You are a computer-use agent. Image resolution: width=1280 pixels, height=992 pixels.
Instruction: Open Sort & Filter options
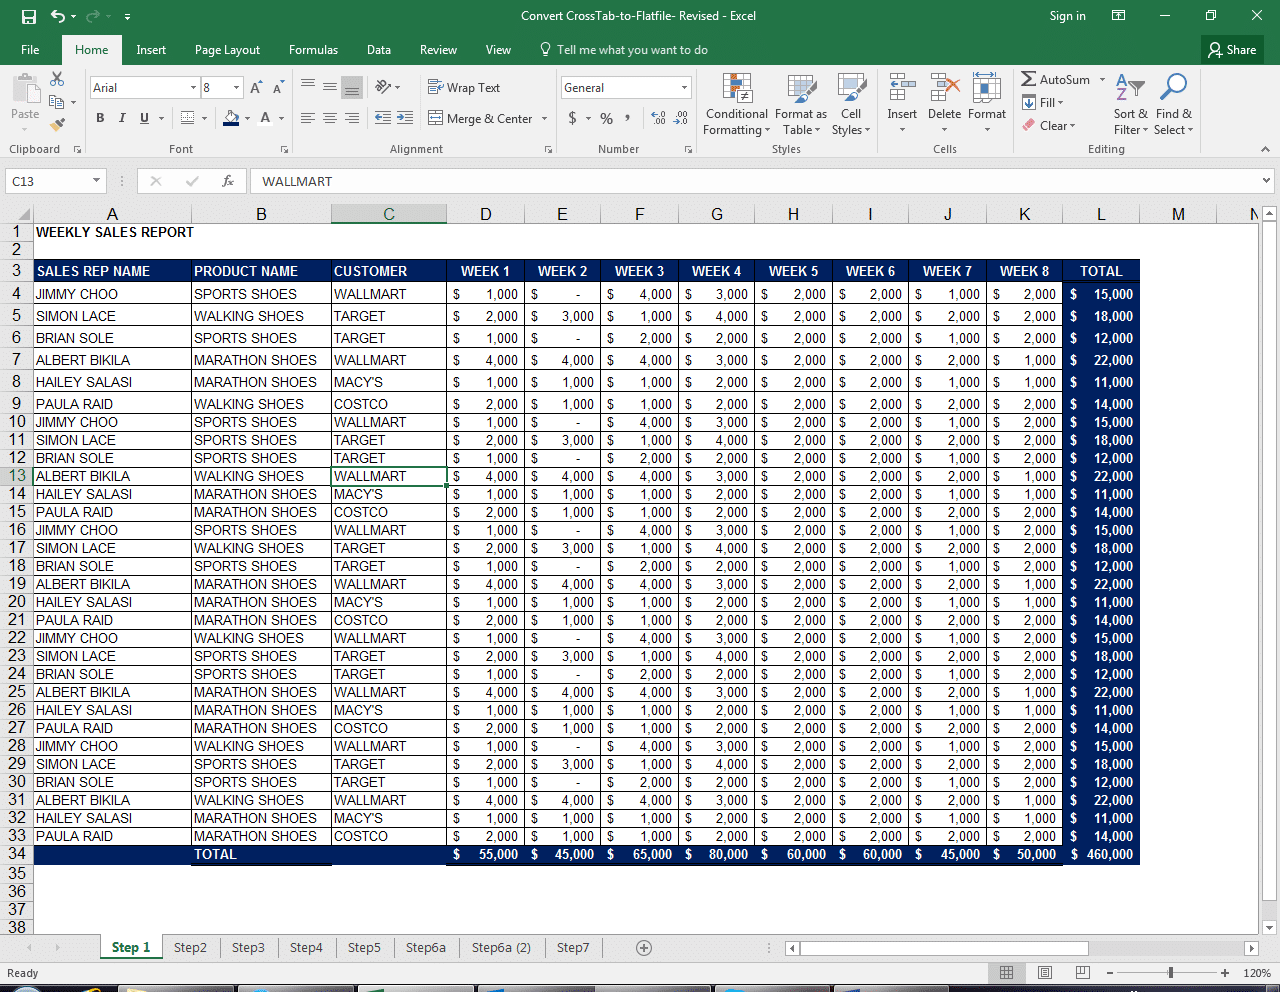click(x=1130, y=104)
